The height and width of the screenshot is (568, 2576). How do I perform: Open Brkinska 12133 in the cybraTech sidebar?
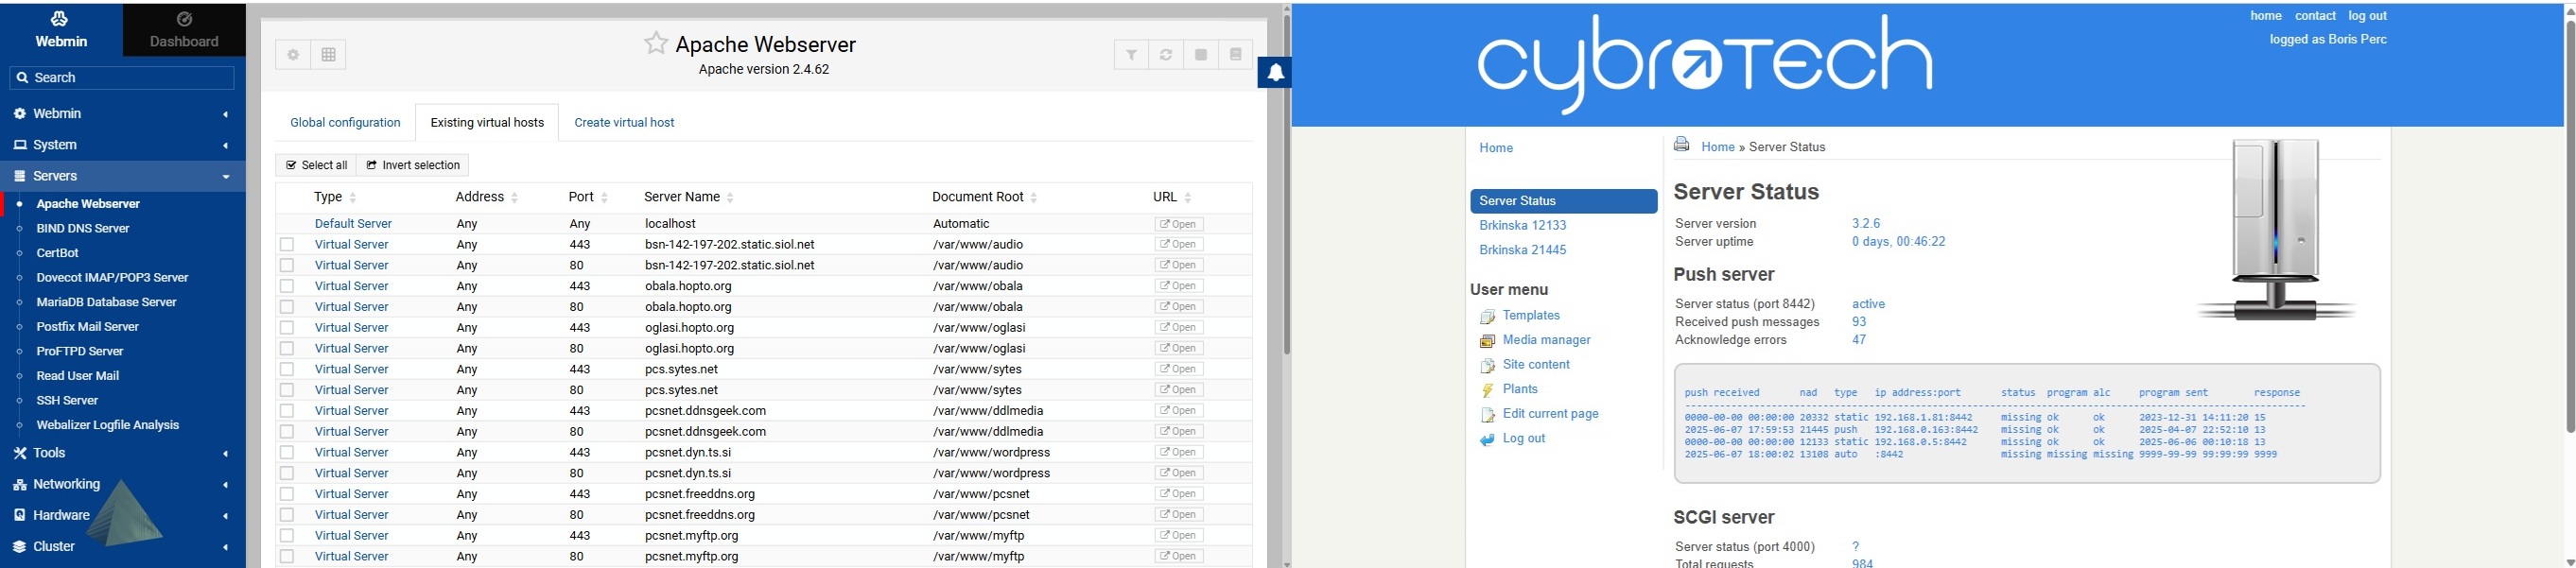pyautogui.click(x=1523, y=226)
